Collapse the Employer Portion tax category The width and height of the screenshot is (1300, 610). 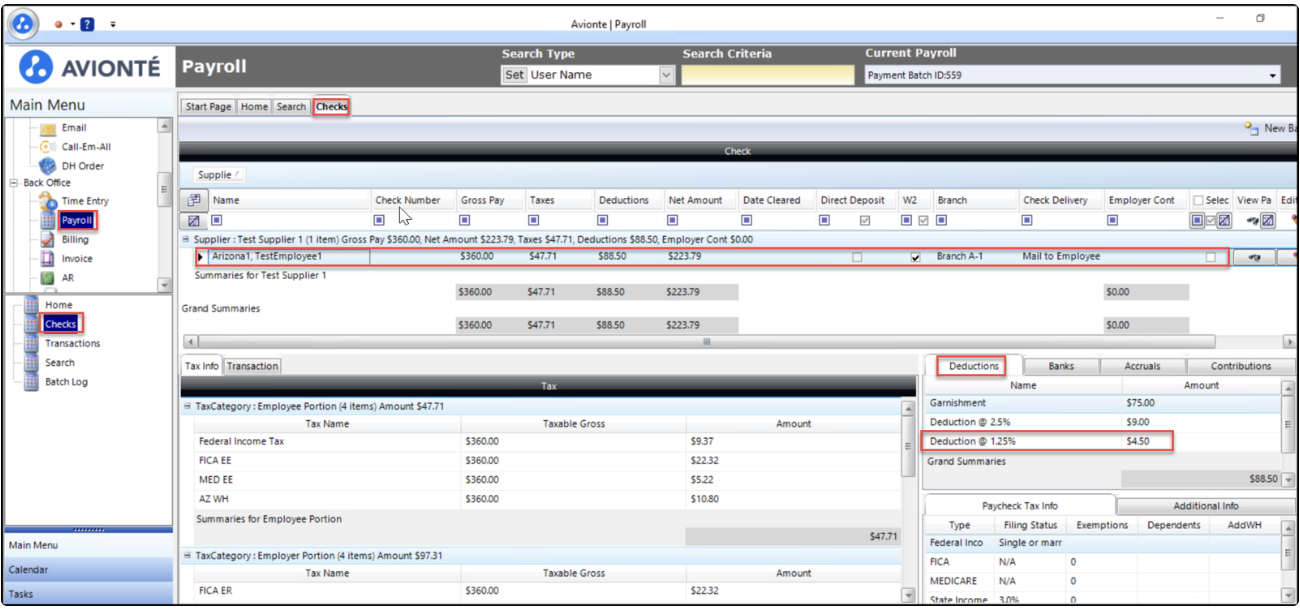pos(187,555)
